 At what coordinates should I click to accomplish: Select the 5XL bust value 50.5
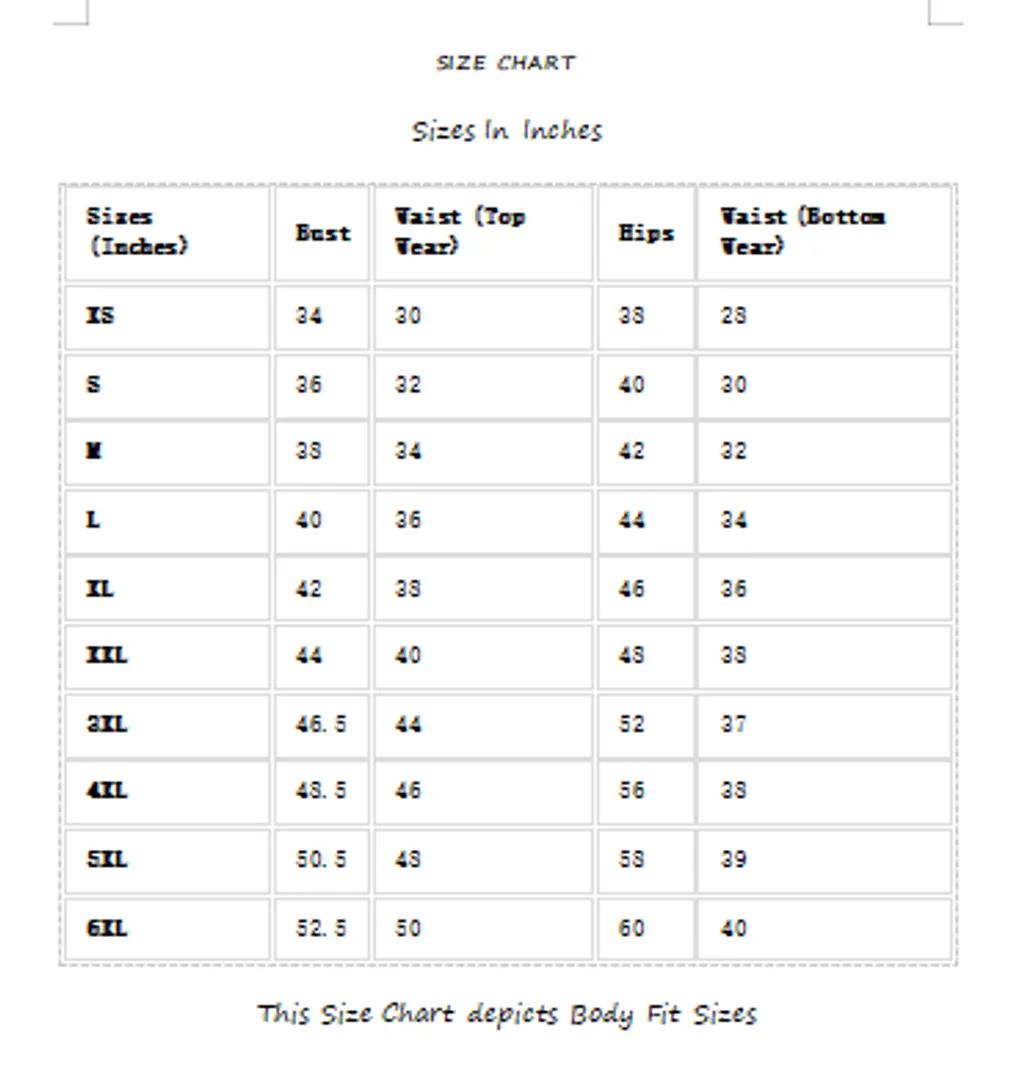(x=321, y=860)
